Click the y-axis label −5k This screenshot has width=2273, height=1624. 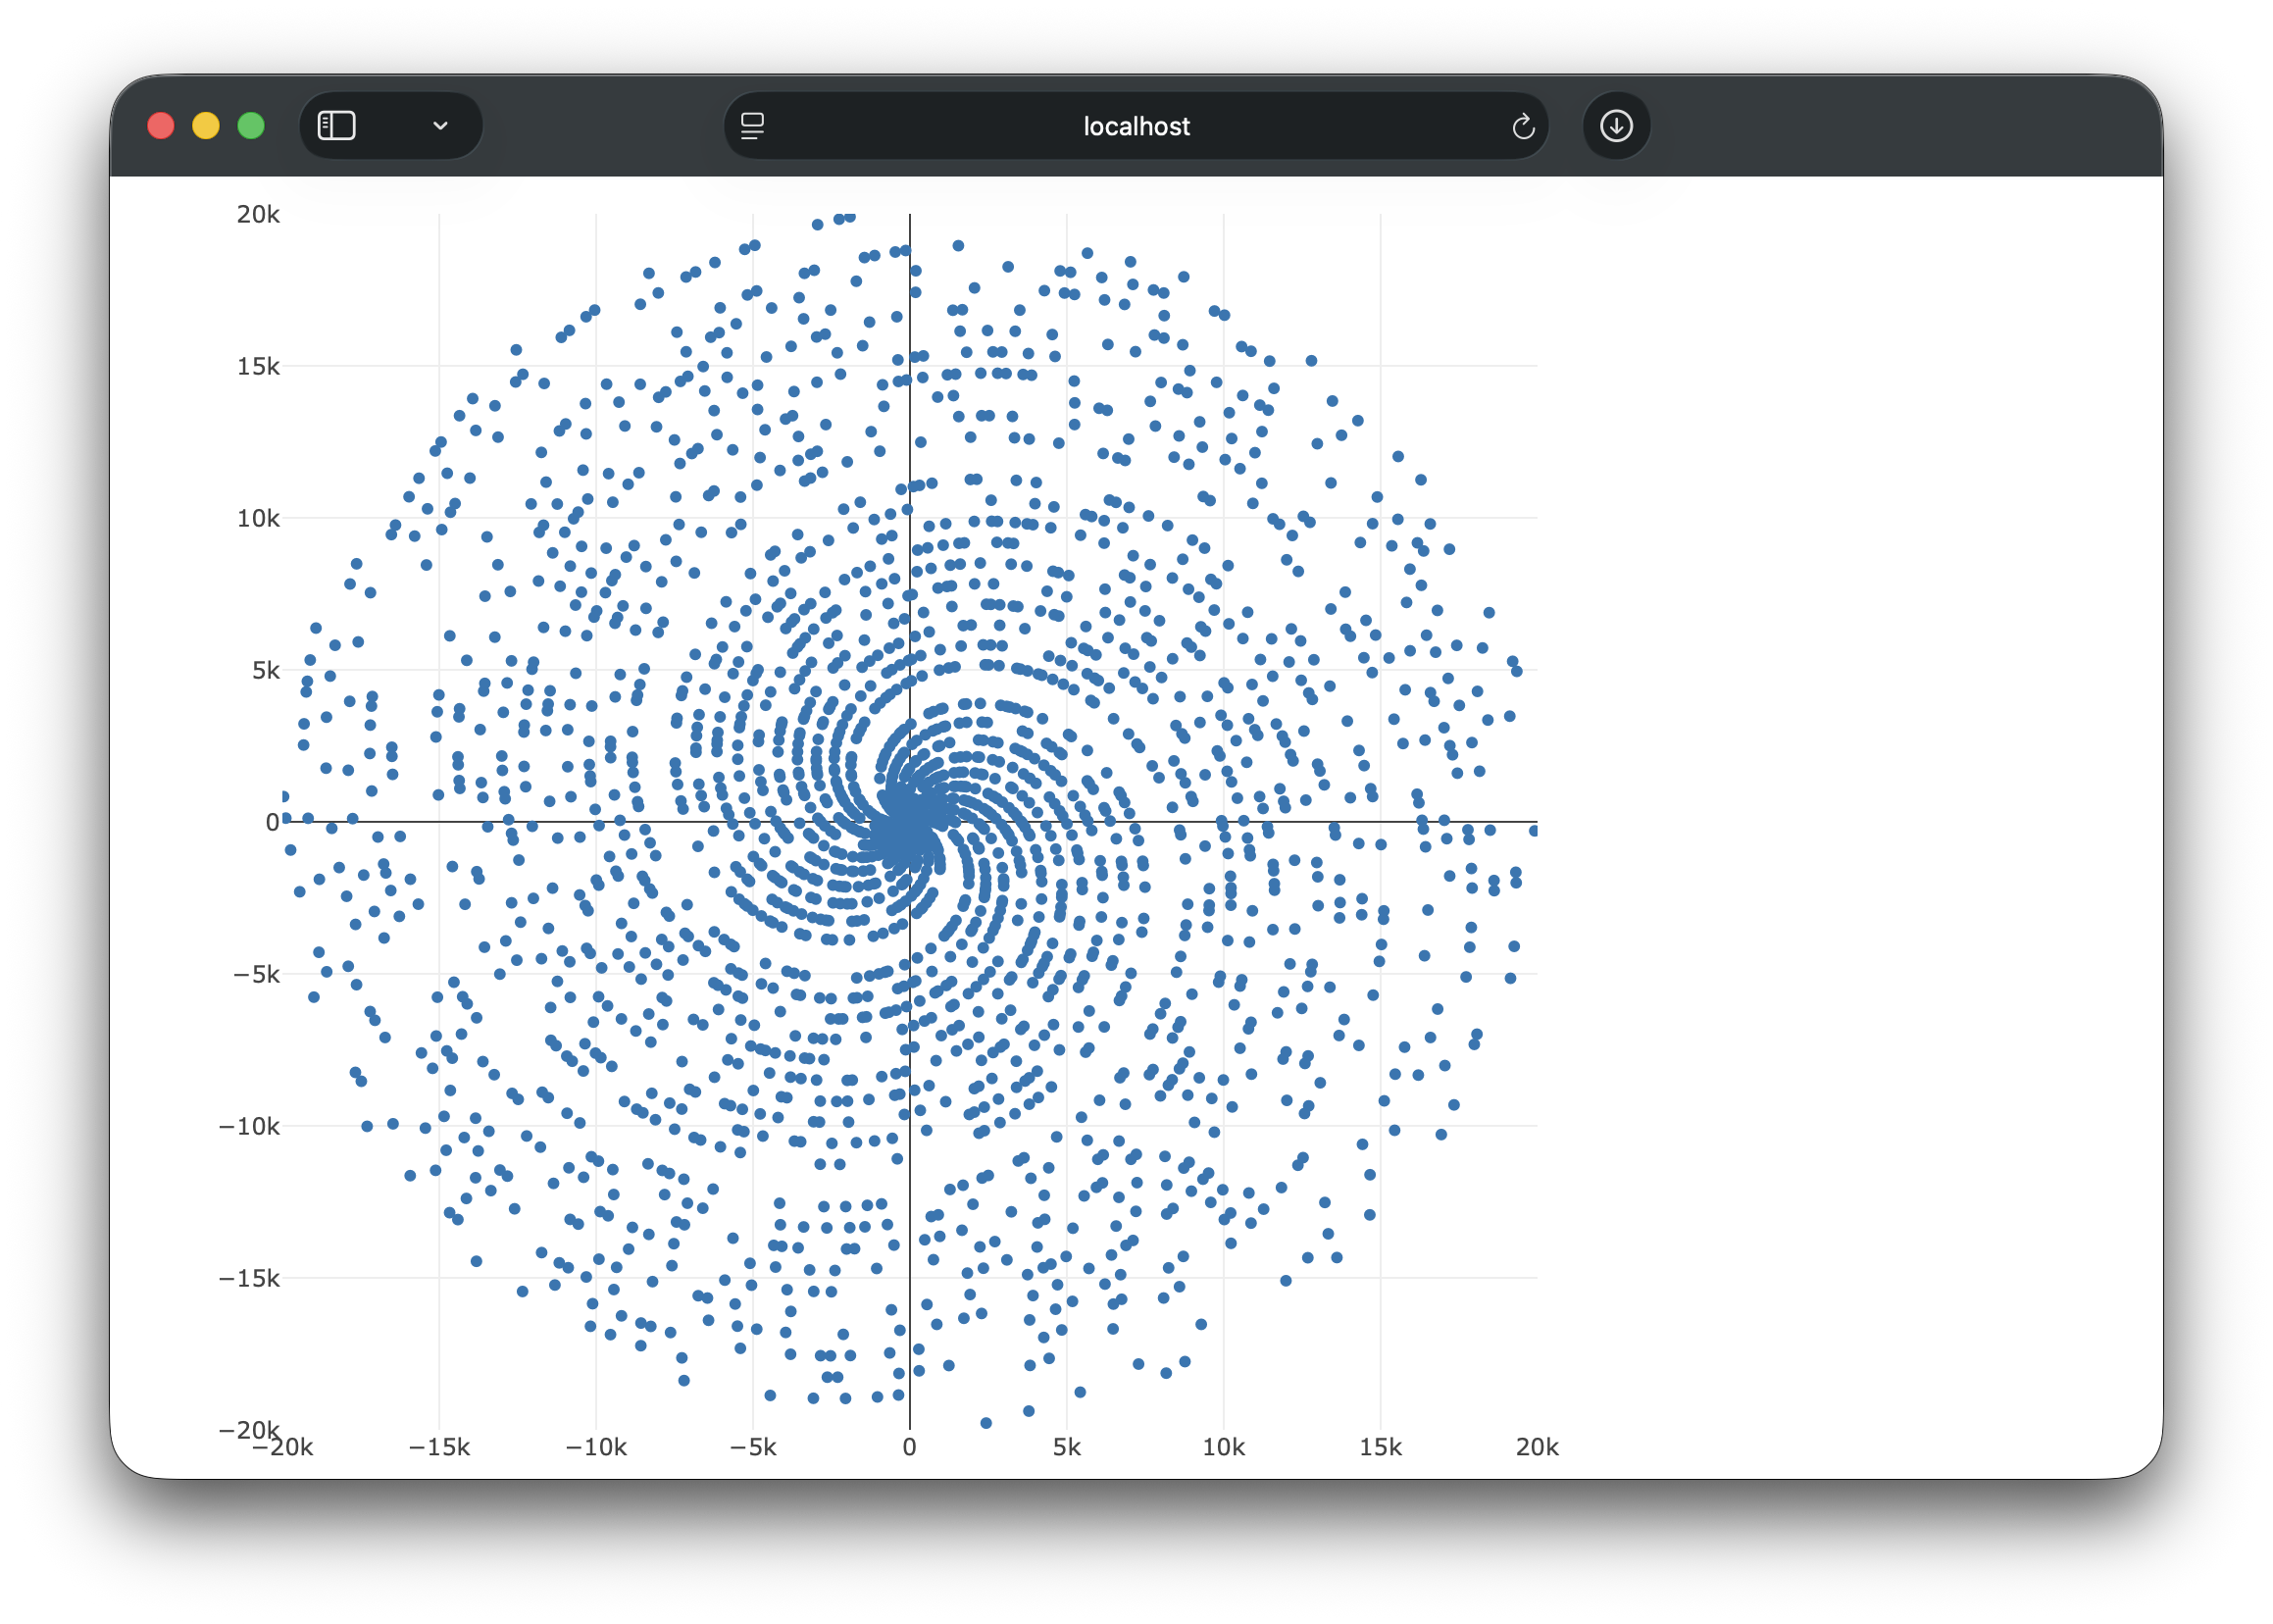tap(256, 974)
